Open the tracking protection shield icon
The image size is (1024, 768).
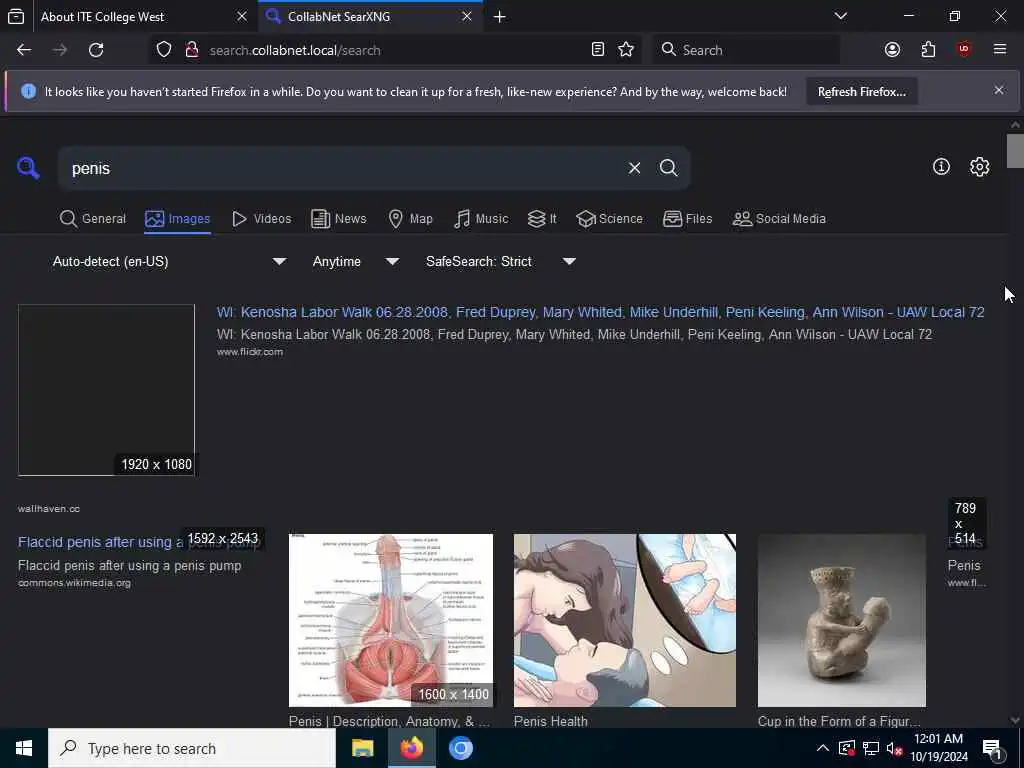pyautogui.click(x=164, y=50)
